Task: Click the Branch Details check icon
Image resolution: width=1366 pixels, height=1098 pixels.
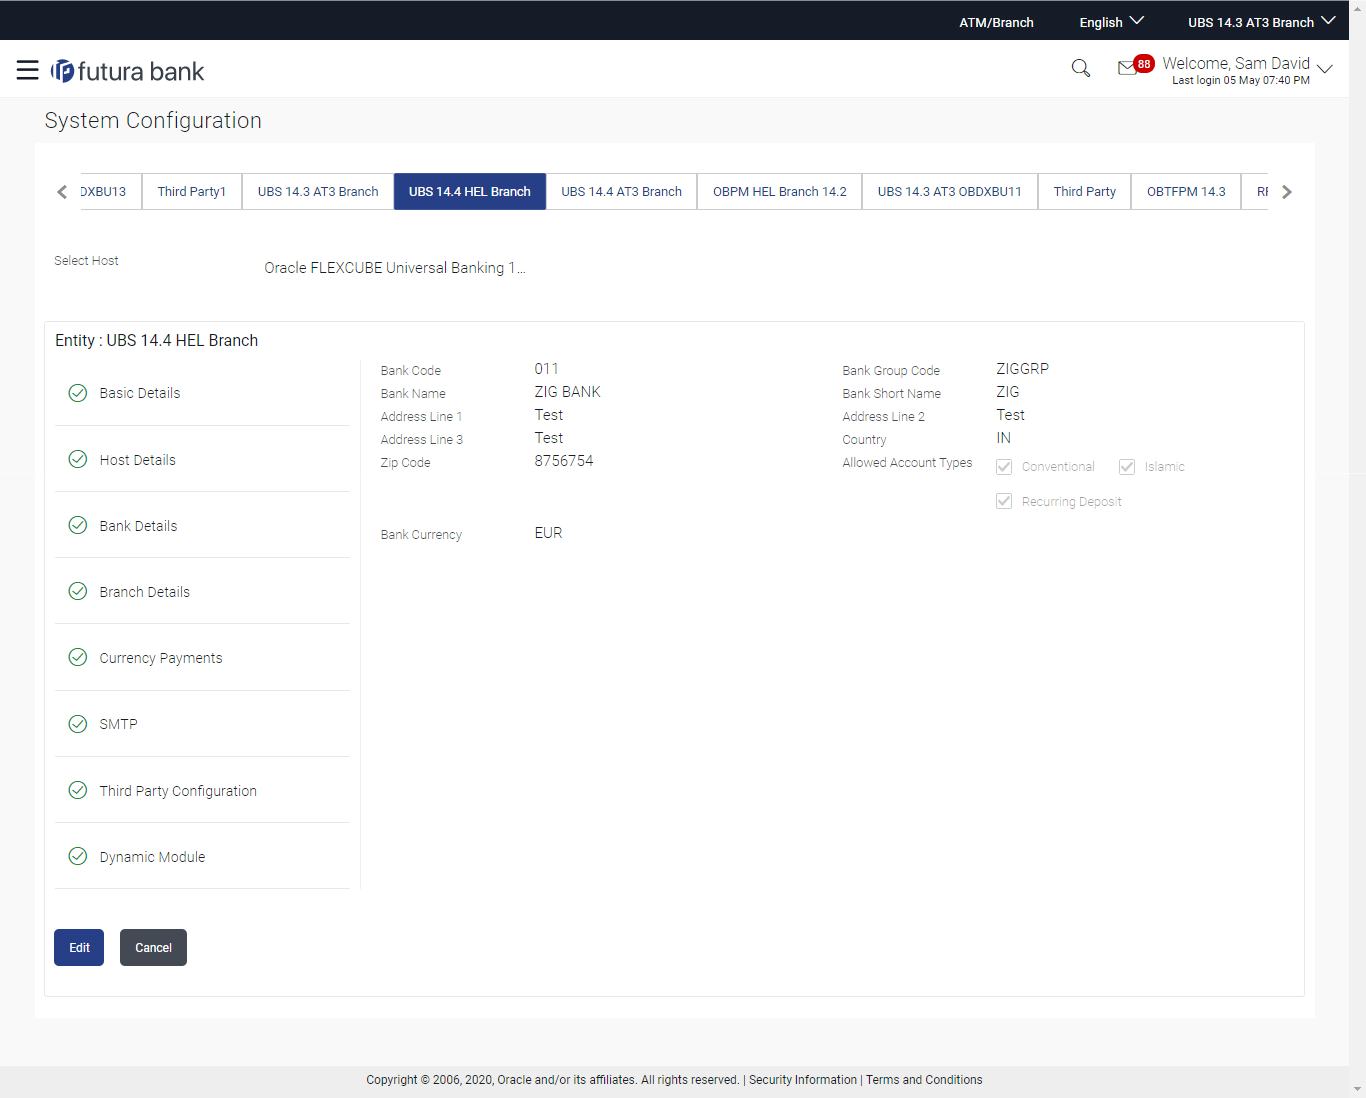Action: point(78,591)
